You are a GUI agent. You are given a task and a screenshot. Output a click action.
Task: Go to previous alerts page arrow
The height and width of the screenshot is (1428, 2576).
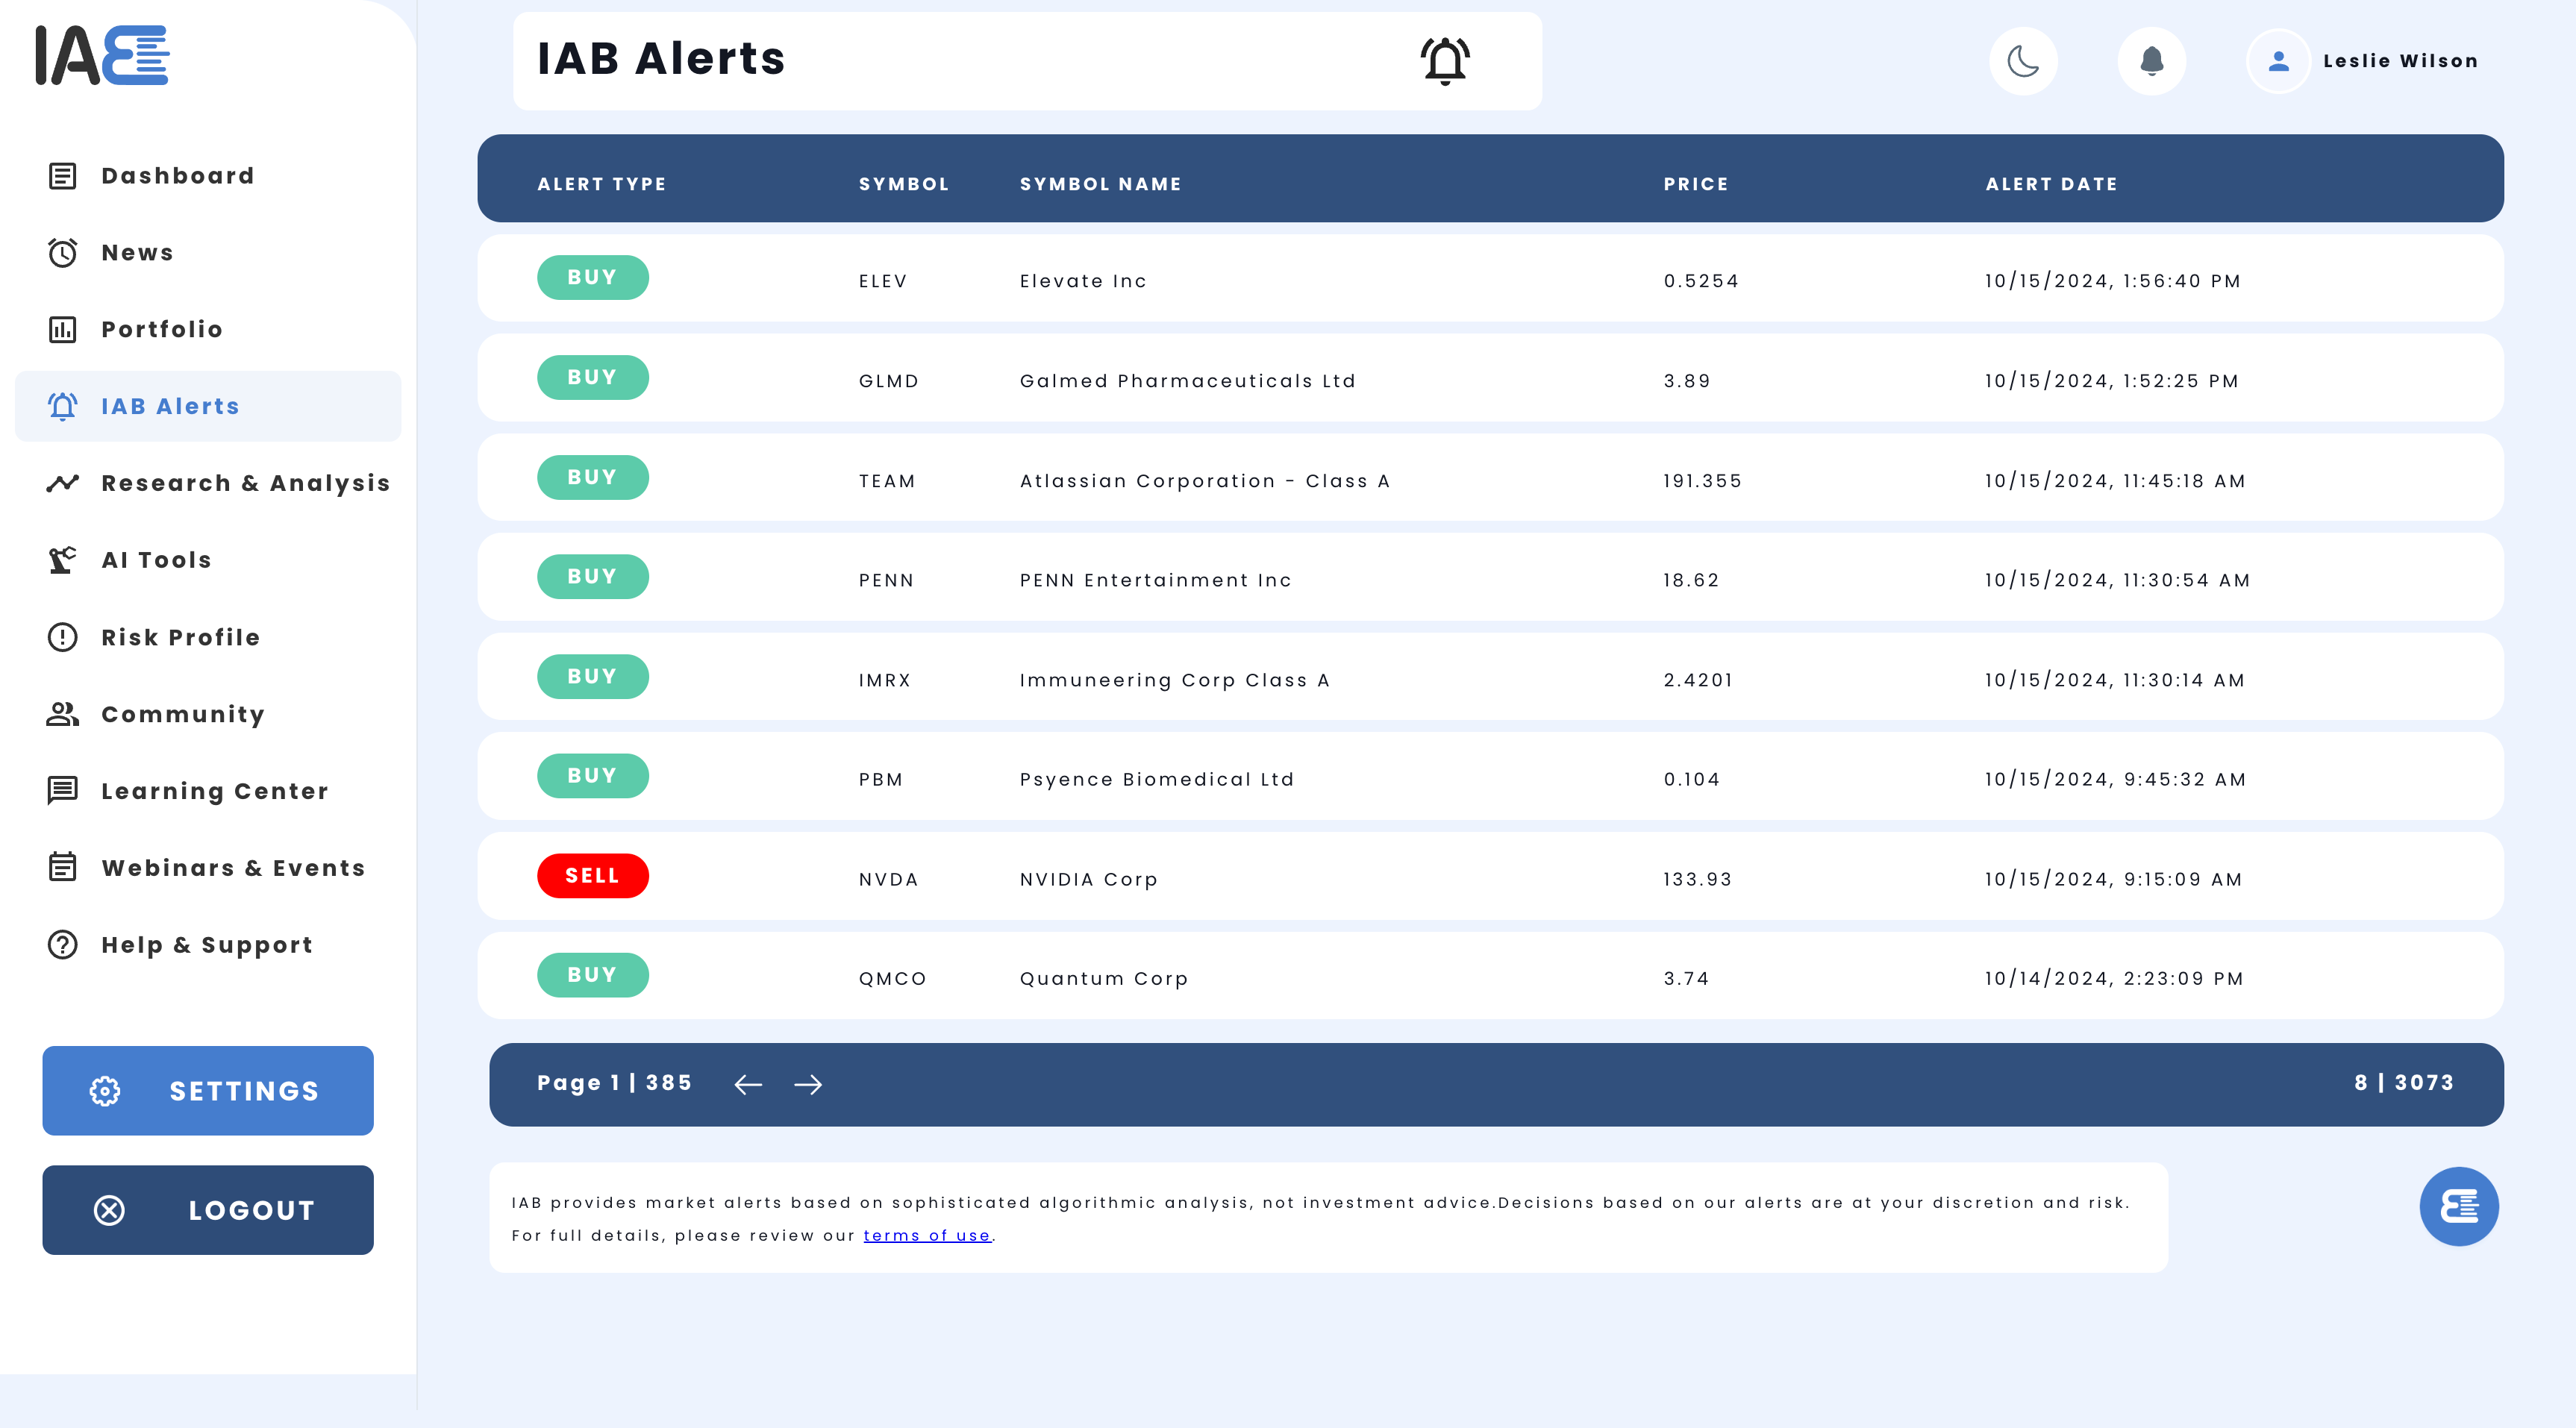(x=748, y=1084)
